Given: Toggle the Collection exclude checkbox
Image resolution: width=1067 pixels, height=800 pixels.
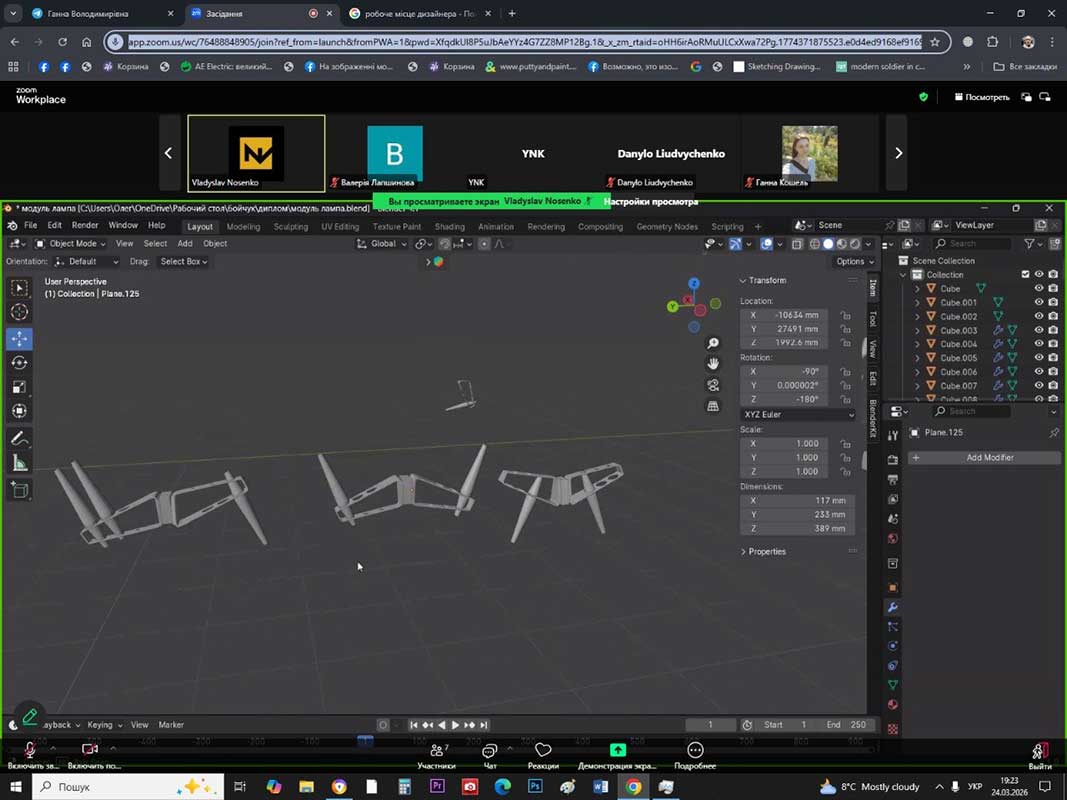Looking at the screenshot, I should [x=1025, y=274].
